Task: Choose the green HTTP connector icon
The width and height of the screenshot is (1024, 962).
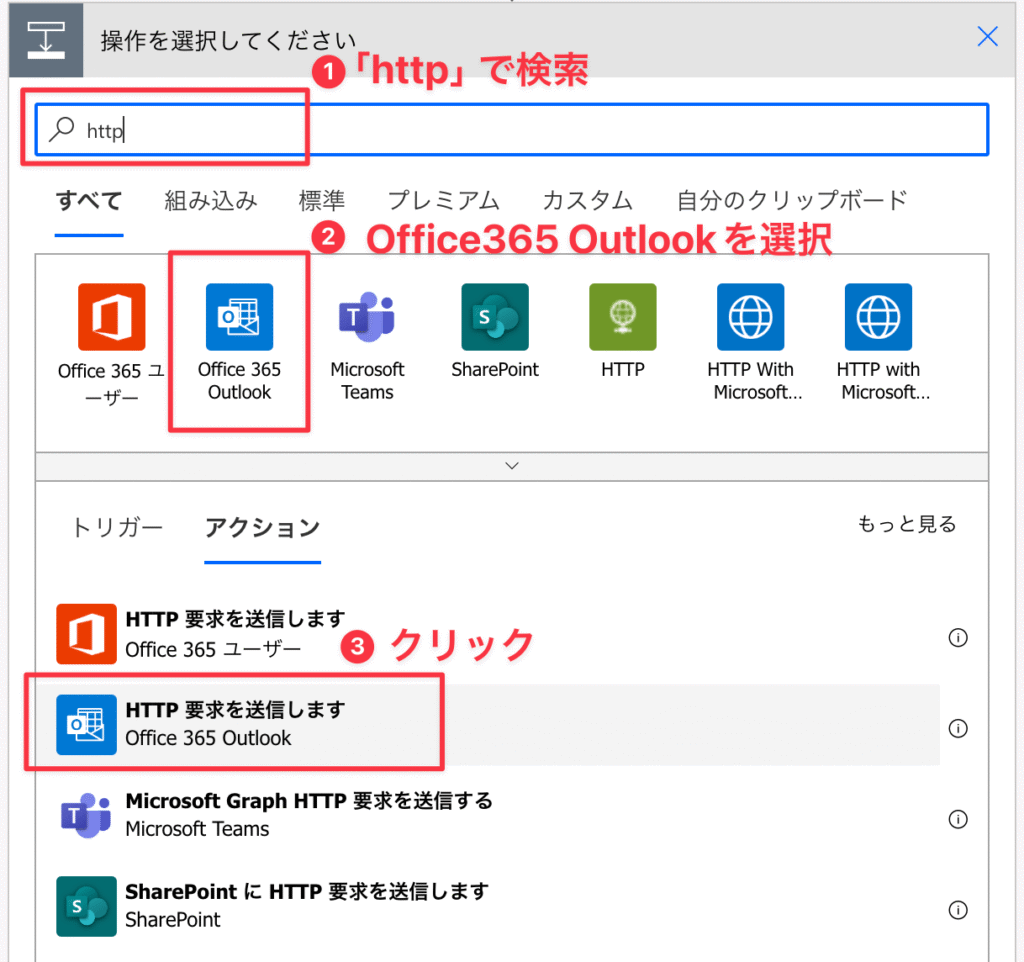Action: (x=623, y=317)
